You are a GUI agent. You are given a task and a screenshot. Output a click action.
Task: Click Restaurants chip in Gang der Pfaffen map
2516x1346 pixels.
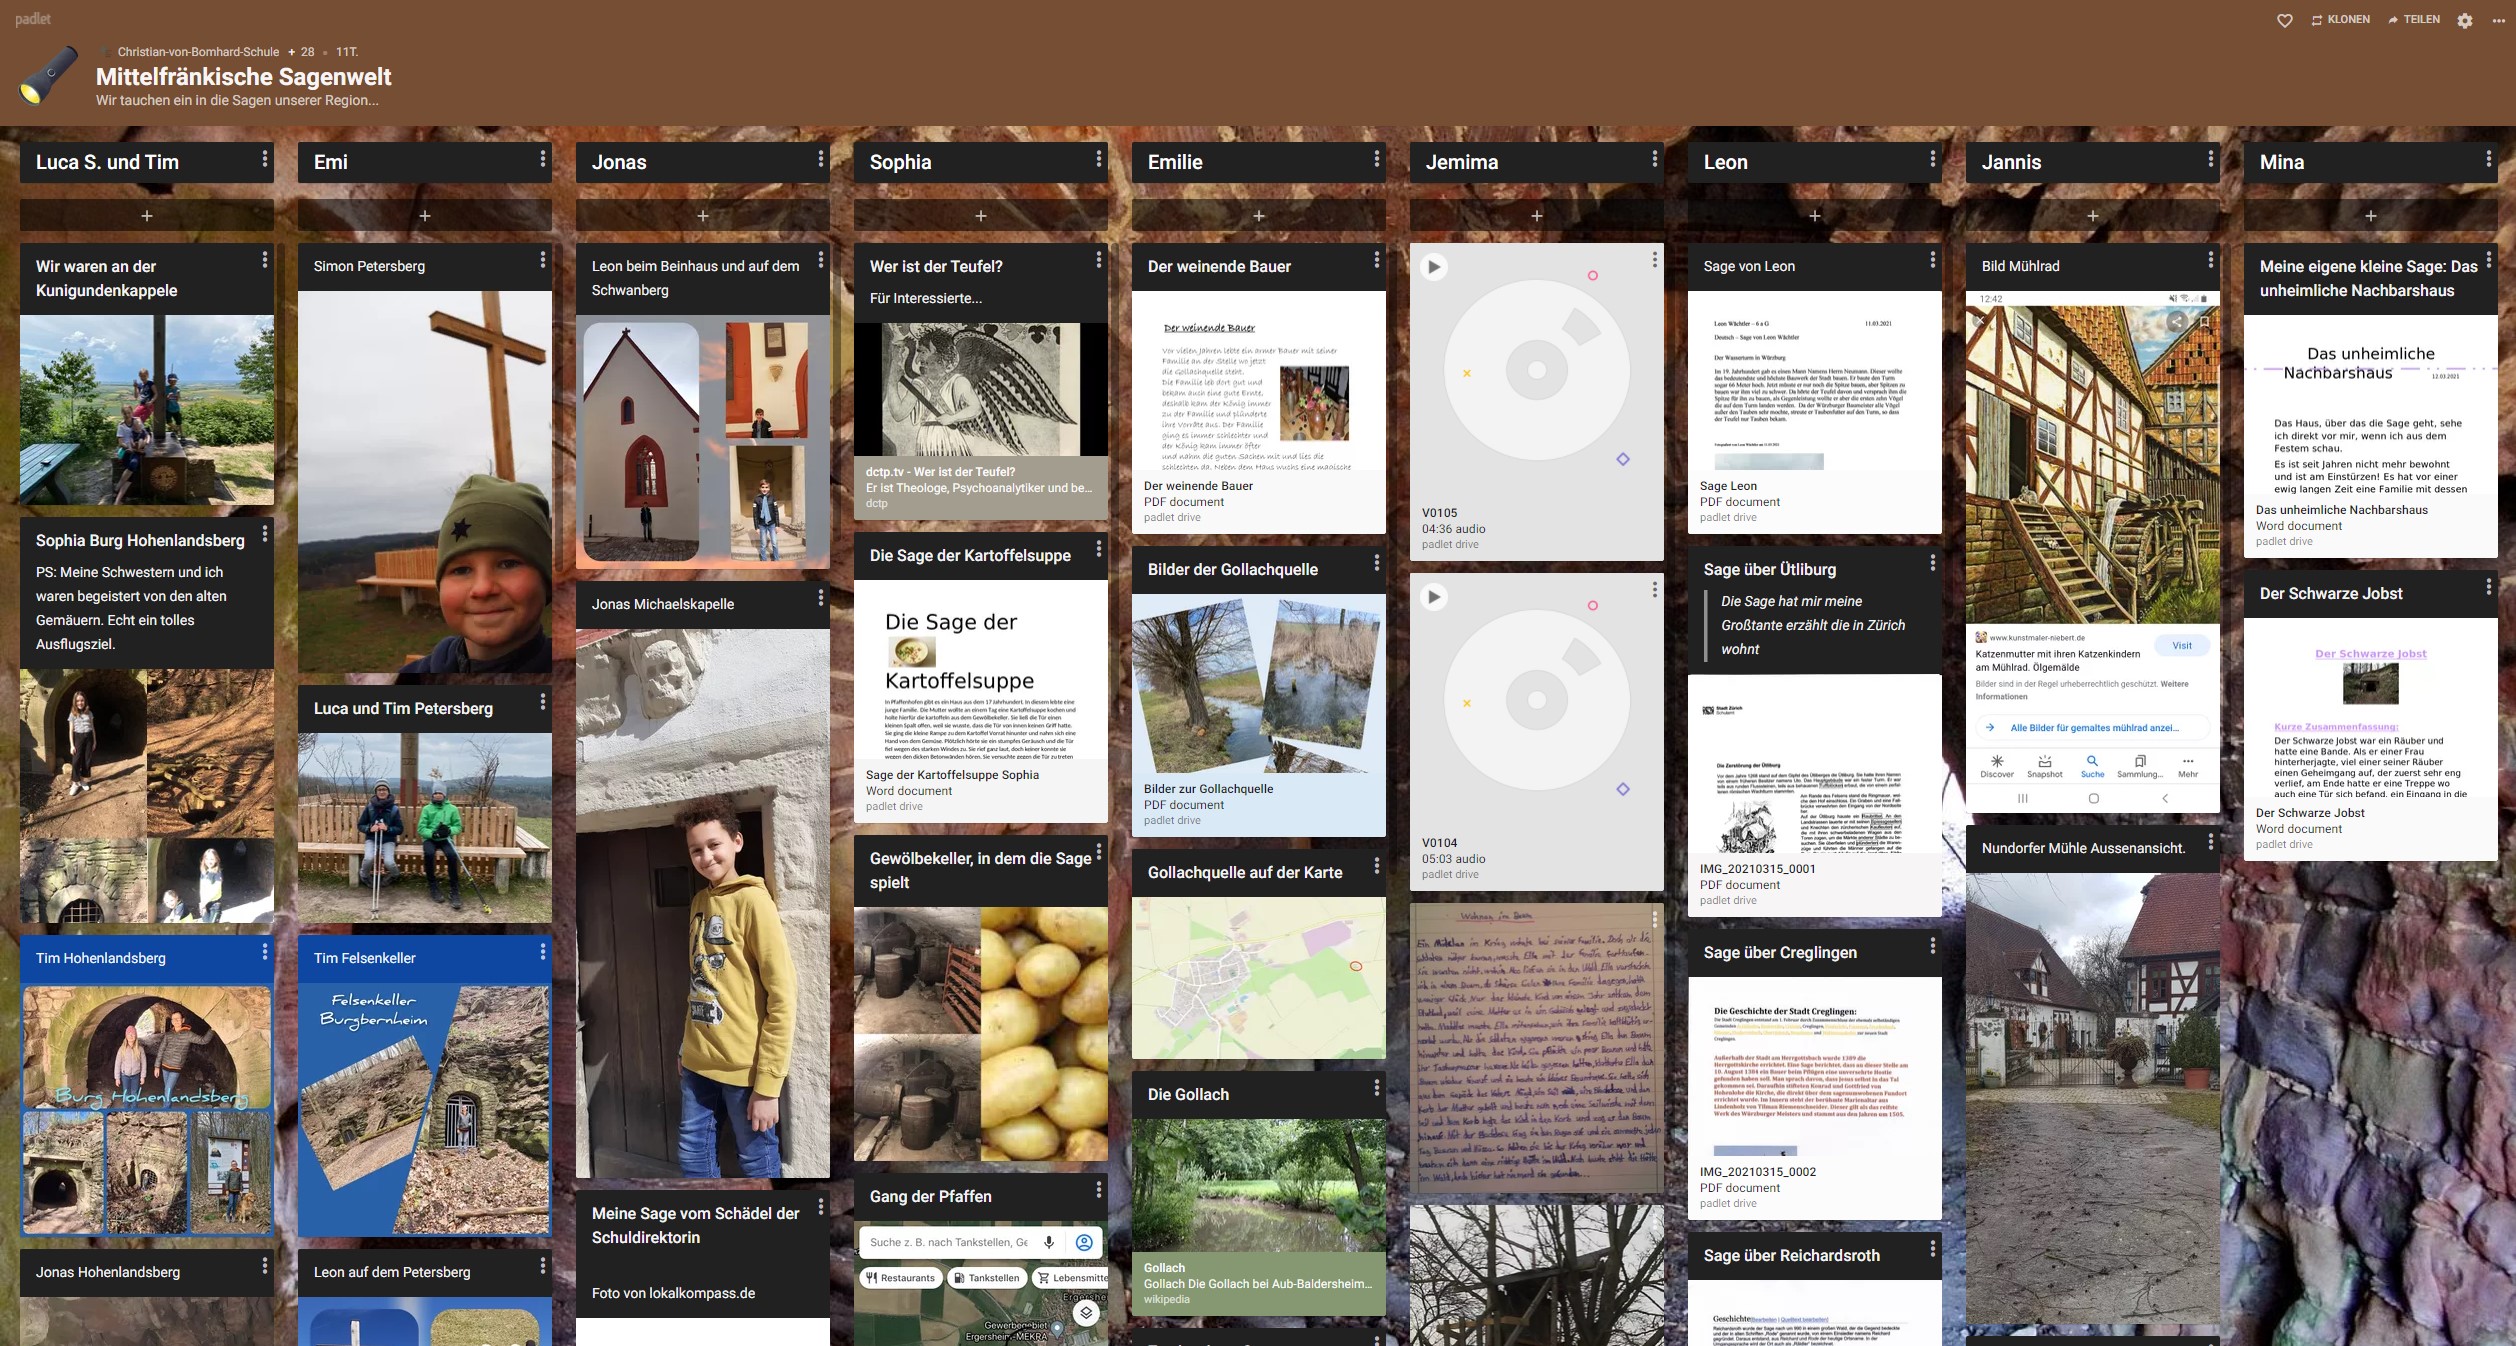click(x=901, y=1278)
